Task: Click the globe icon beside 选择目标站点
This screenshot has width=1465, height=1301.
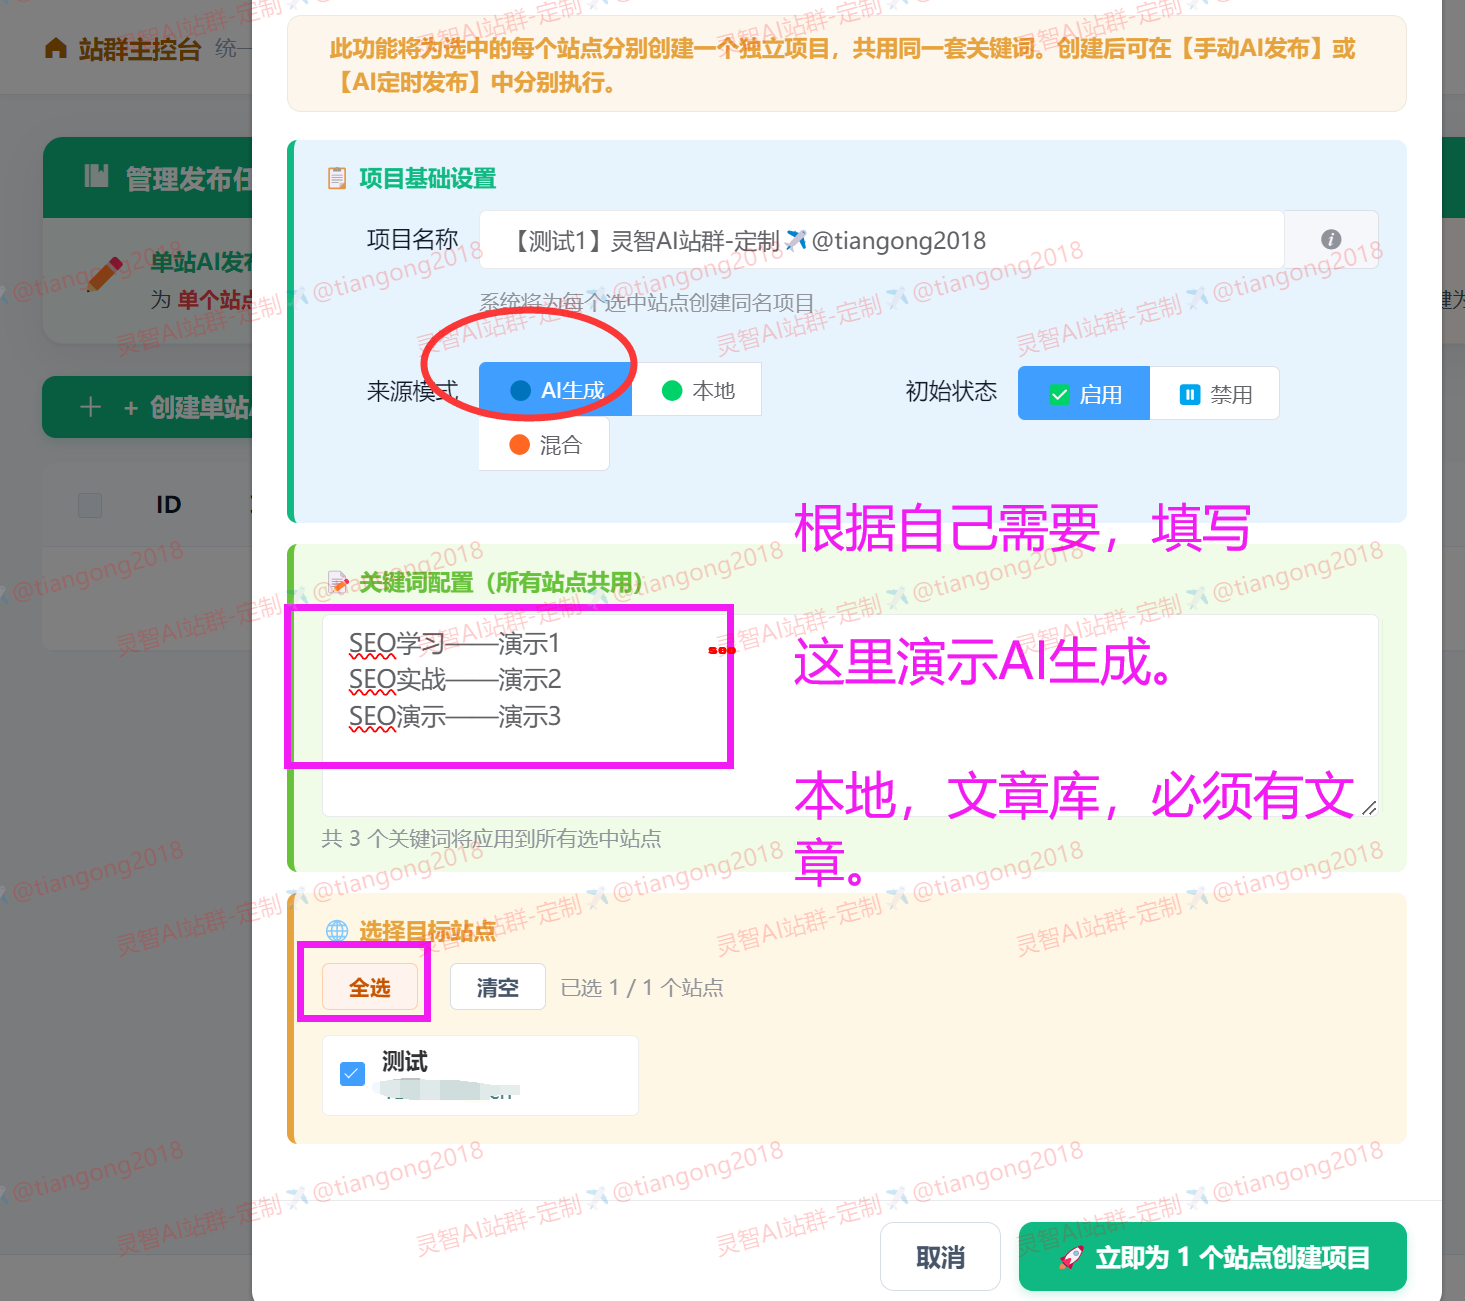Action: [x=337, y=930]
